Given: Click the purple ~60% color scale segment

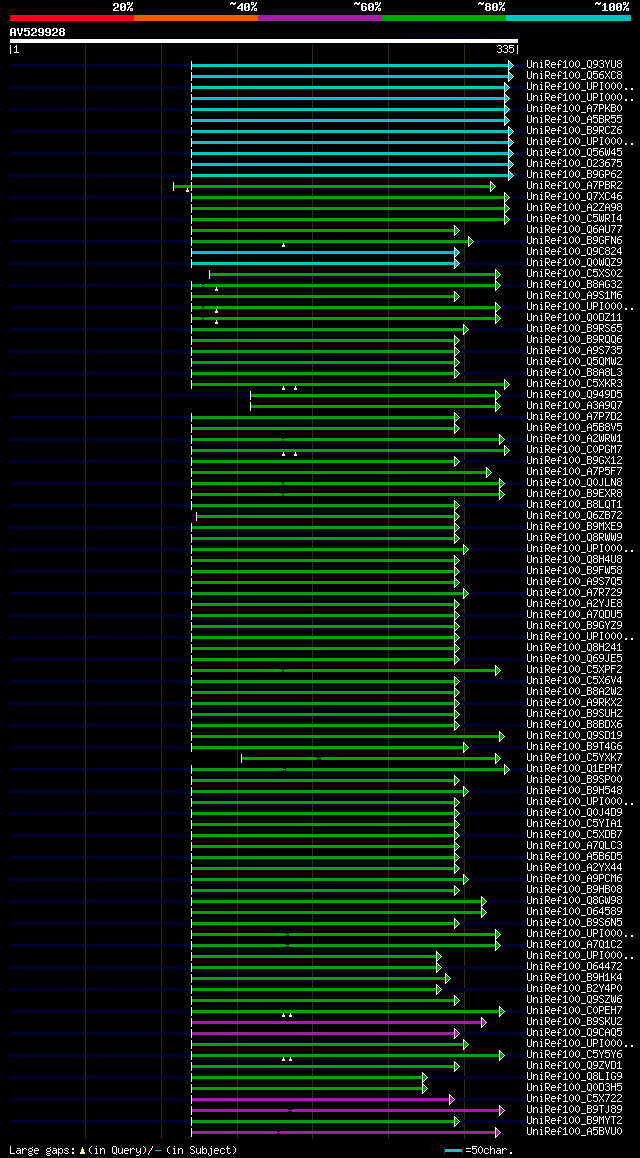Looking at the screenshot, I should 320,17.
